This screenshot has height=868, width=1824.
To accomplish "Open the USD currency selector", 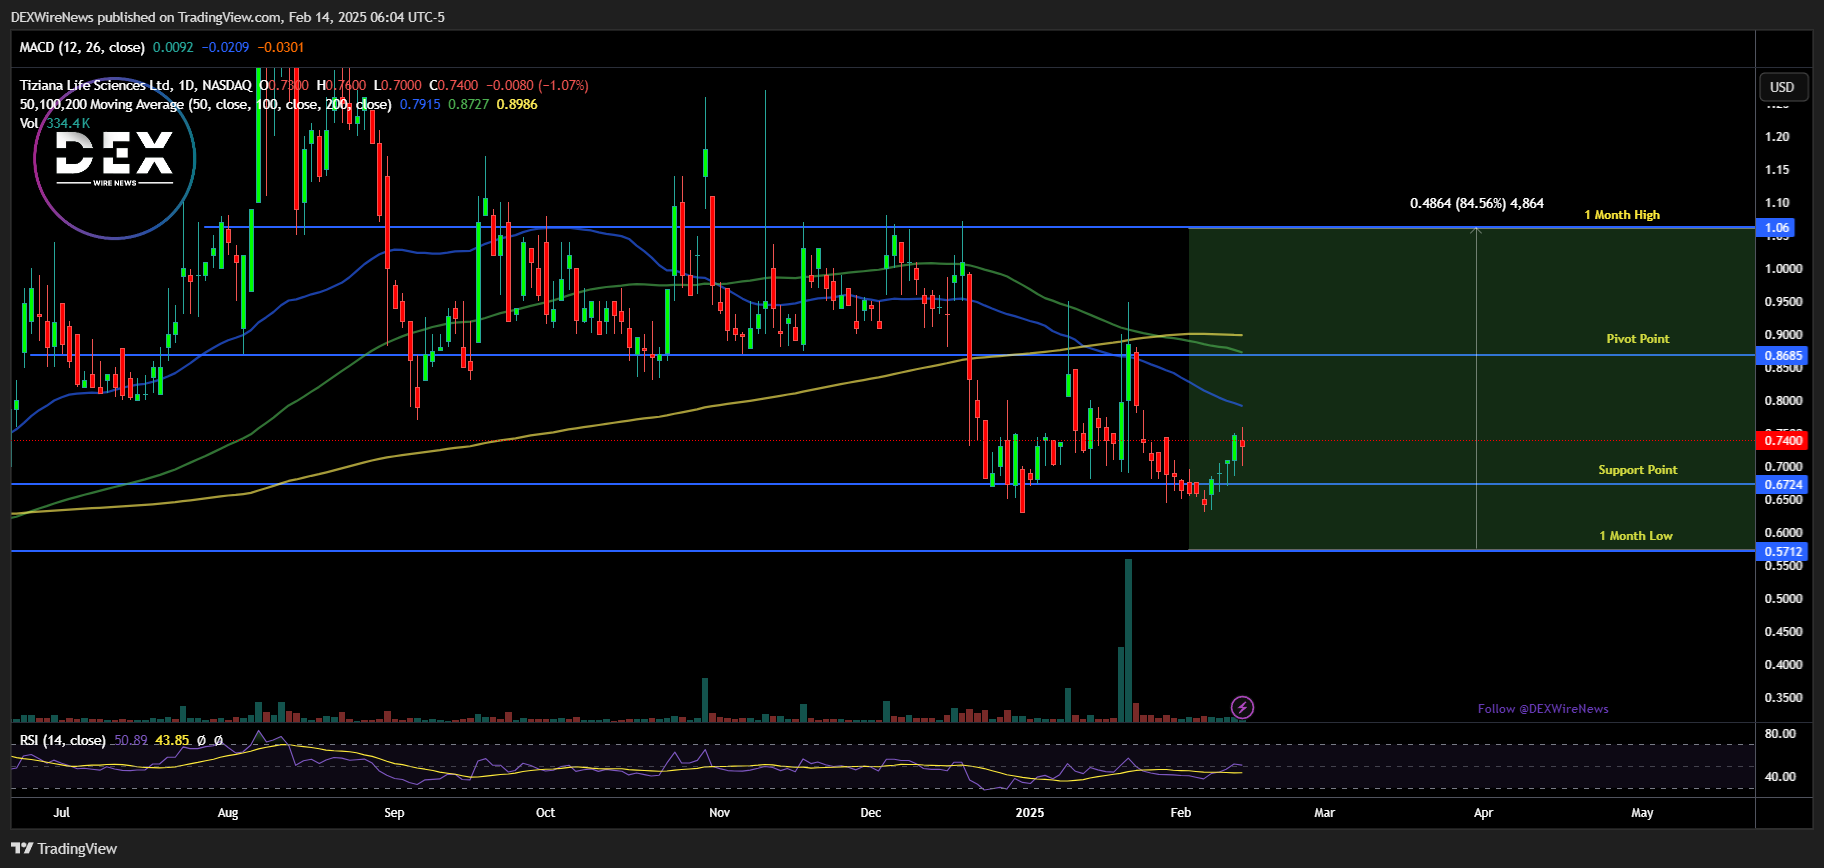I will pyautogui.click(x=1782, y=87).
